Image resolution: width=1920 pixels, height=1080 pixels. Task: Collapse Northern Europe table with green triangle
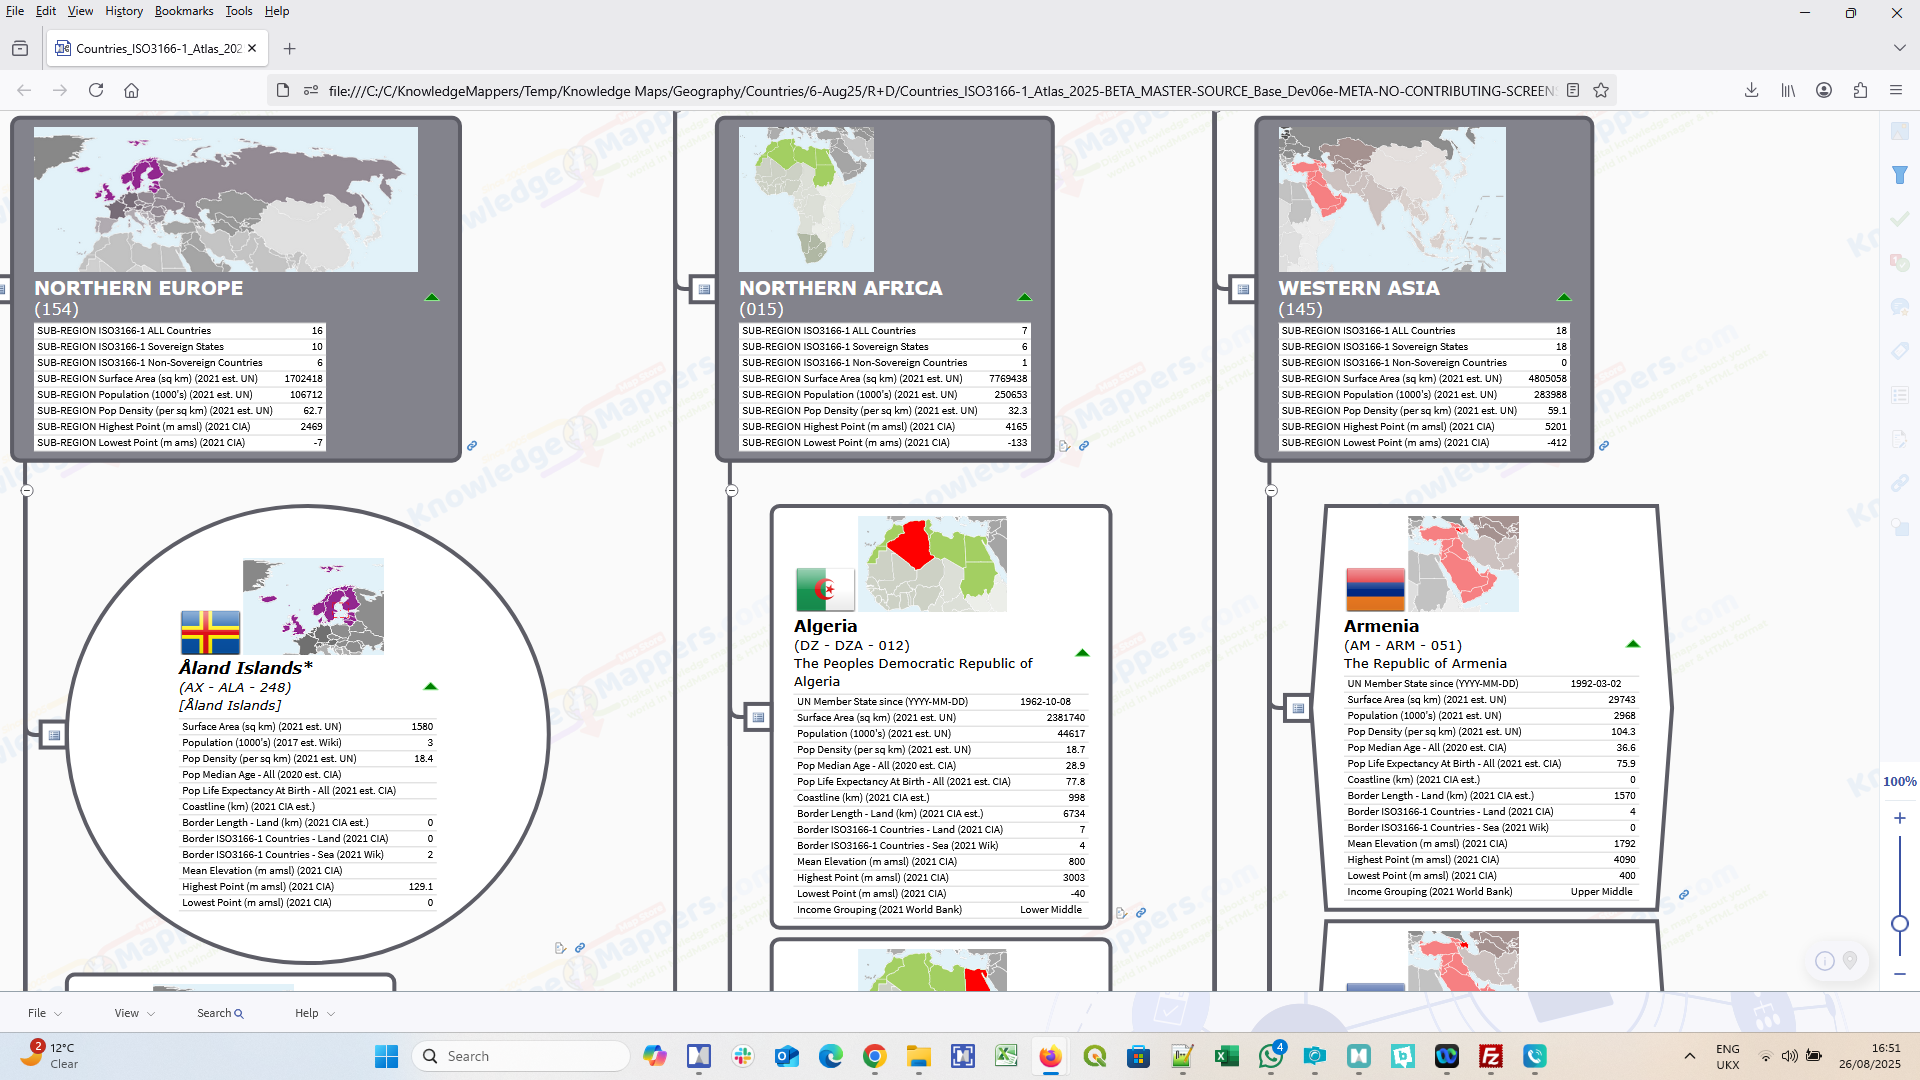coord(432,297)
